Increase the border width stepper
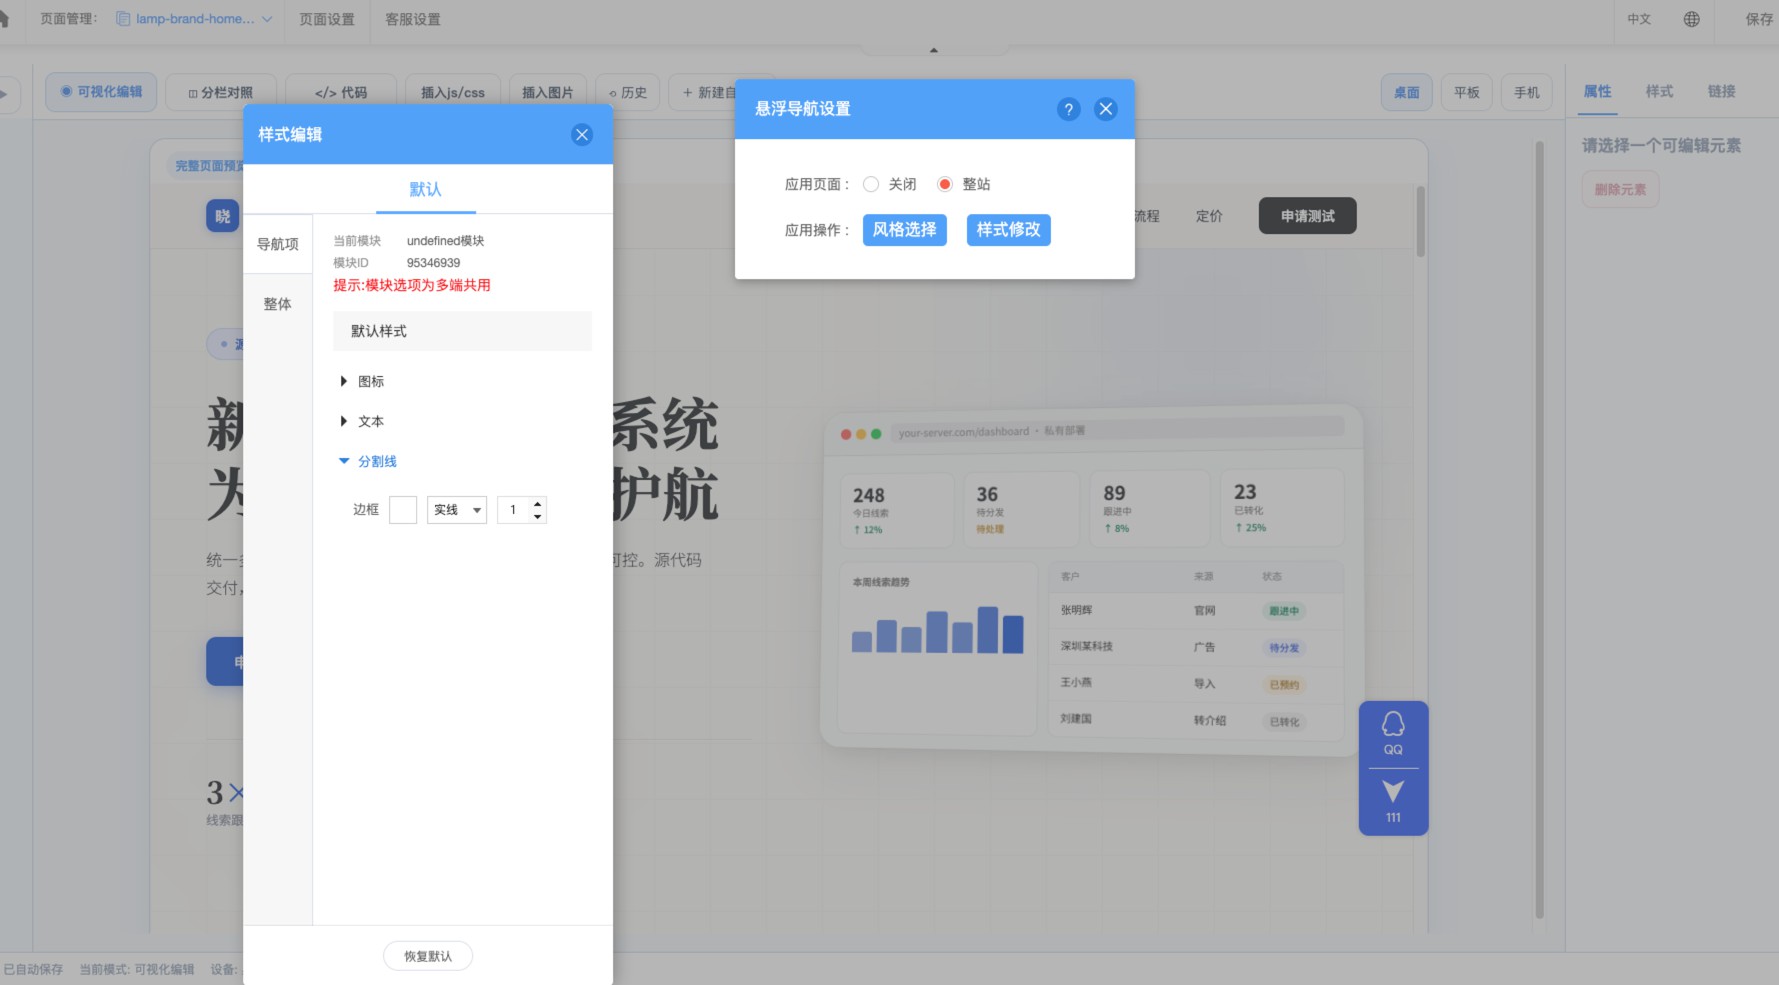The image size is (1779, 985). coord(538,504)
